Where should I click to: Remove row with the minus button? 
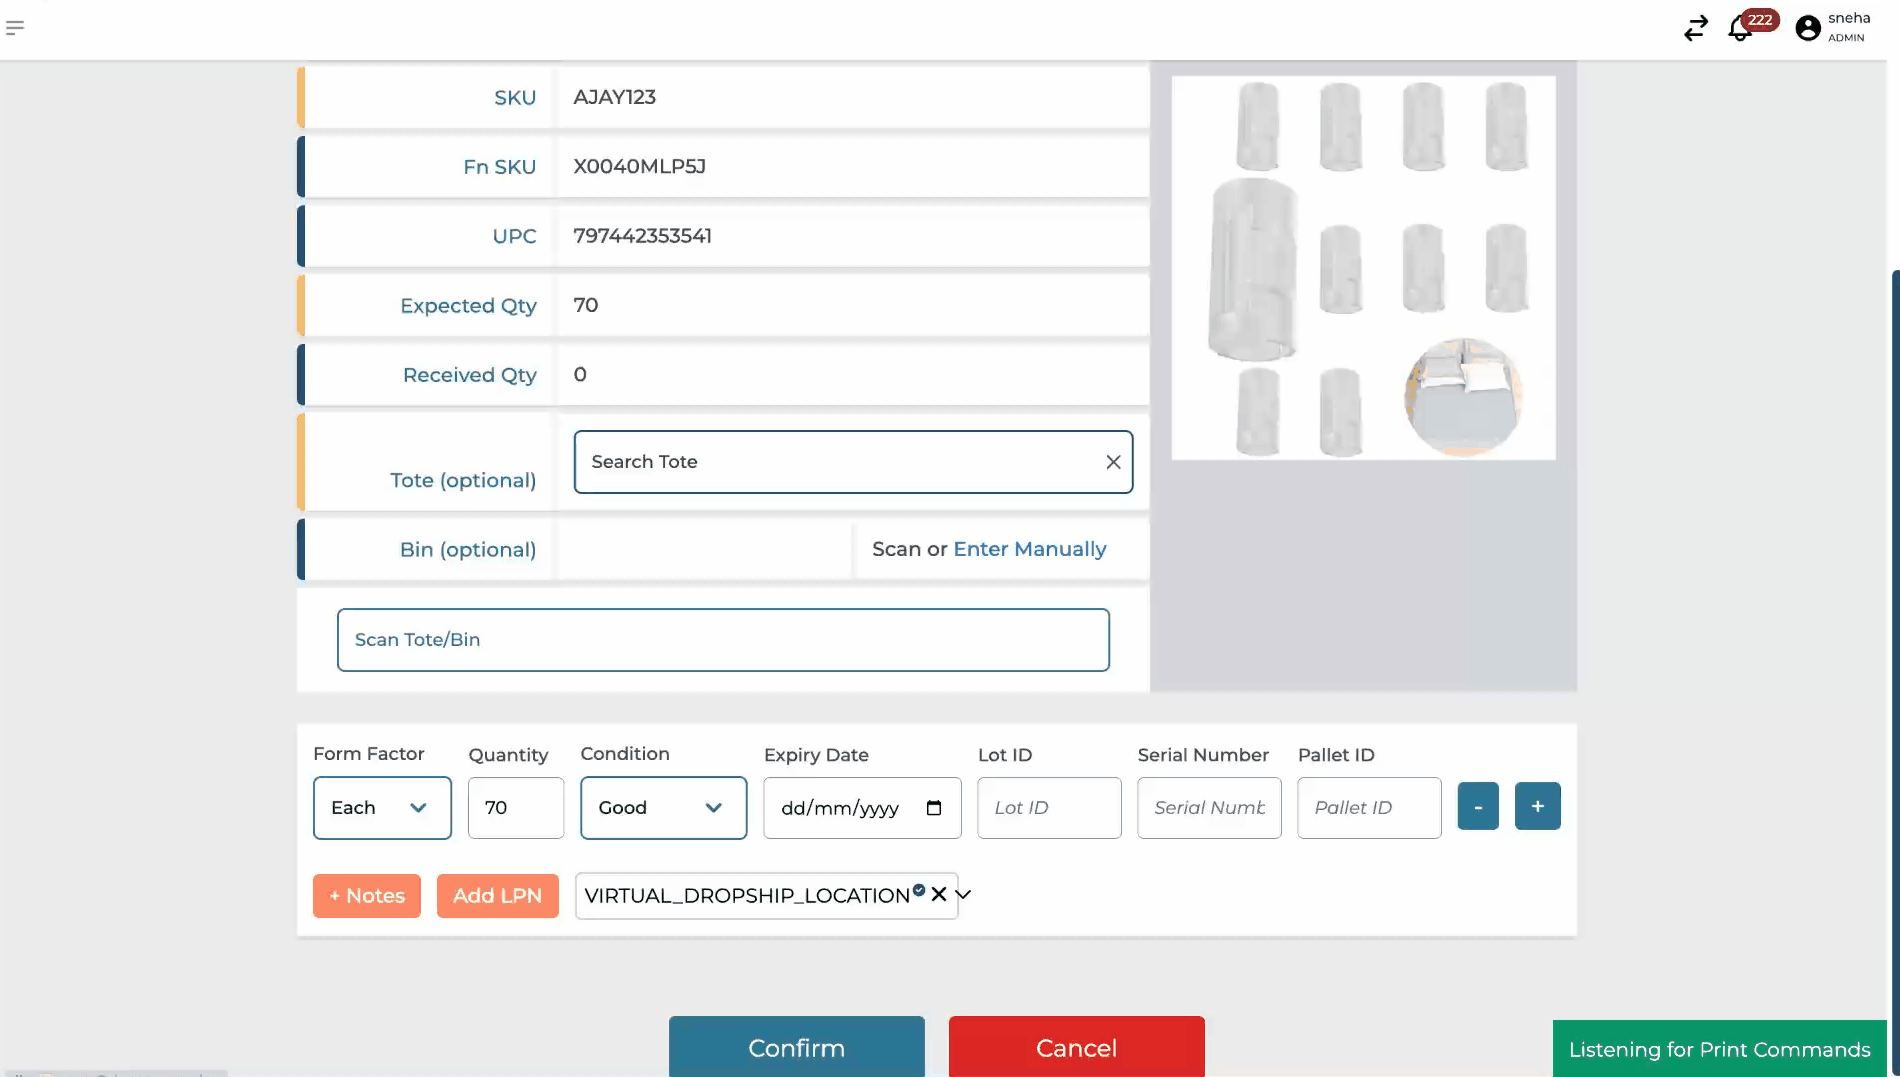[x=1478, y=806]
